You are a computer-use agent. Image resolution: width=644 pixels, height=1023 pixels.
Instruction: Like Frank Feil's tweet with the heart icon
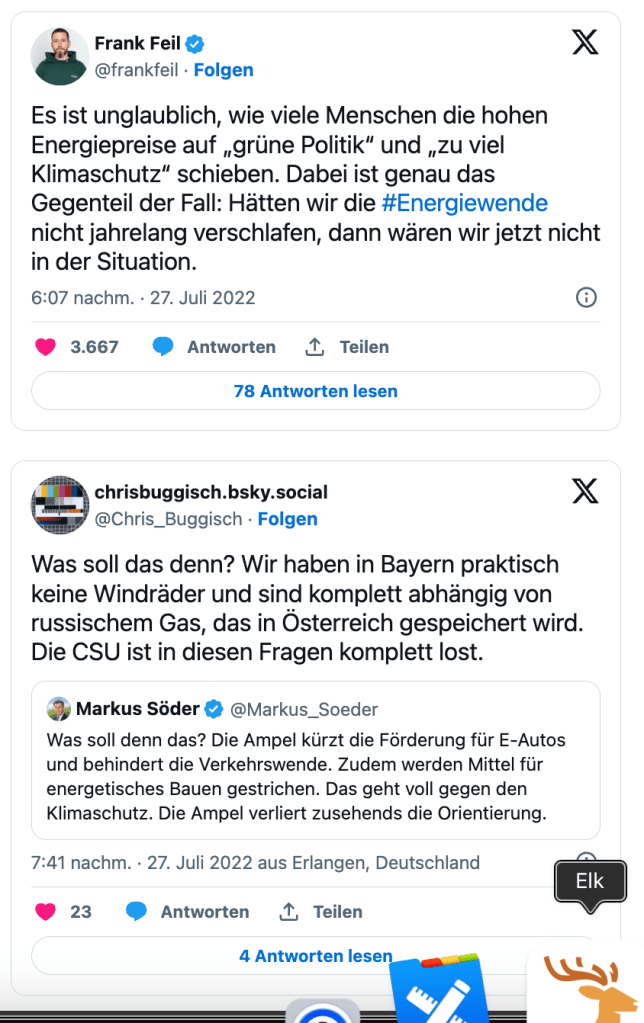pos(46,347)
